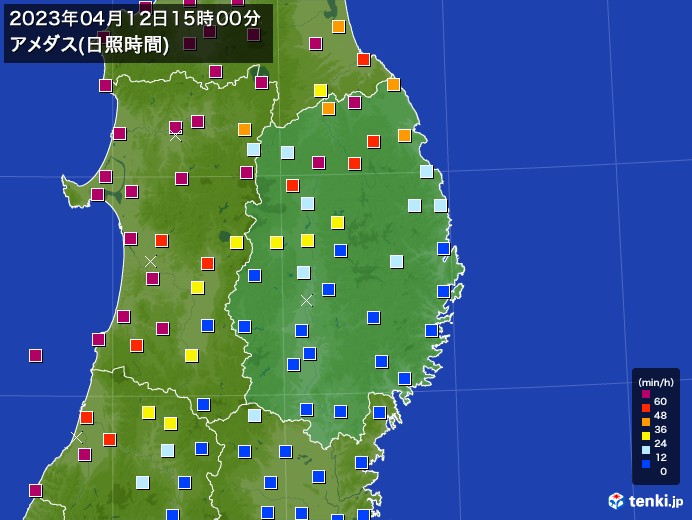The height and width of the screenshot is (520, 692).
Task: Click the lone purple station marker out at sea
Action: [x=35, y=355]
